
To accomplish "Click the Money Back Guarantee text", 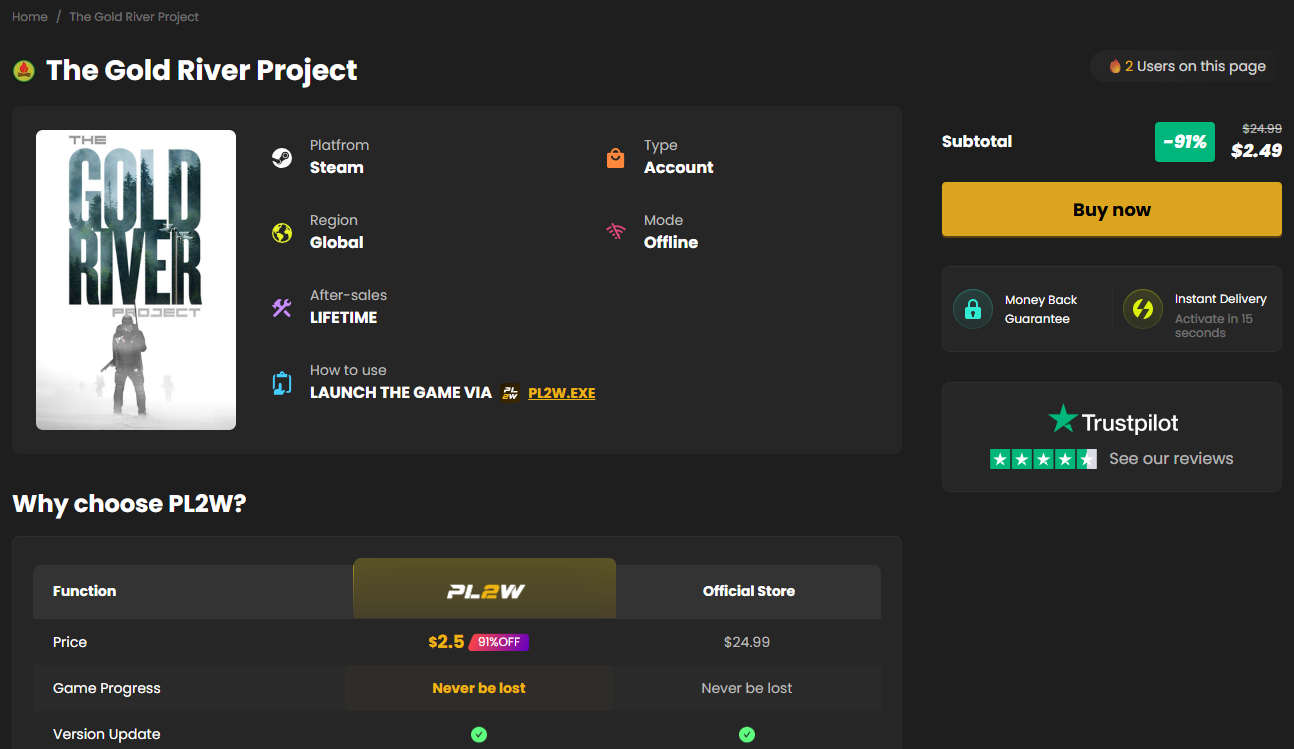I will click(1041, 309).
